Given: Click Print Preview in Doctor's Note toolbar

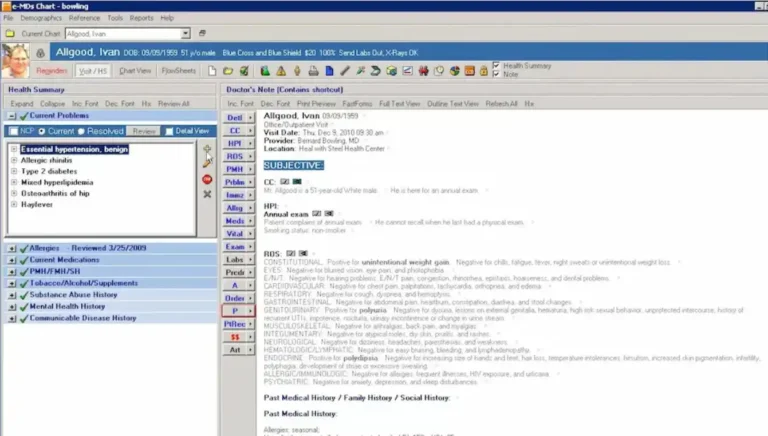Looking at the screenshot, I should click(316, 104).
